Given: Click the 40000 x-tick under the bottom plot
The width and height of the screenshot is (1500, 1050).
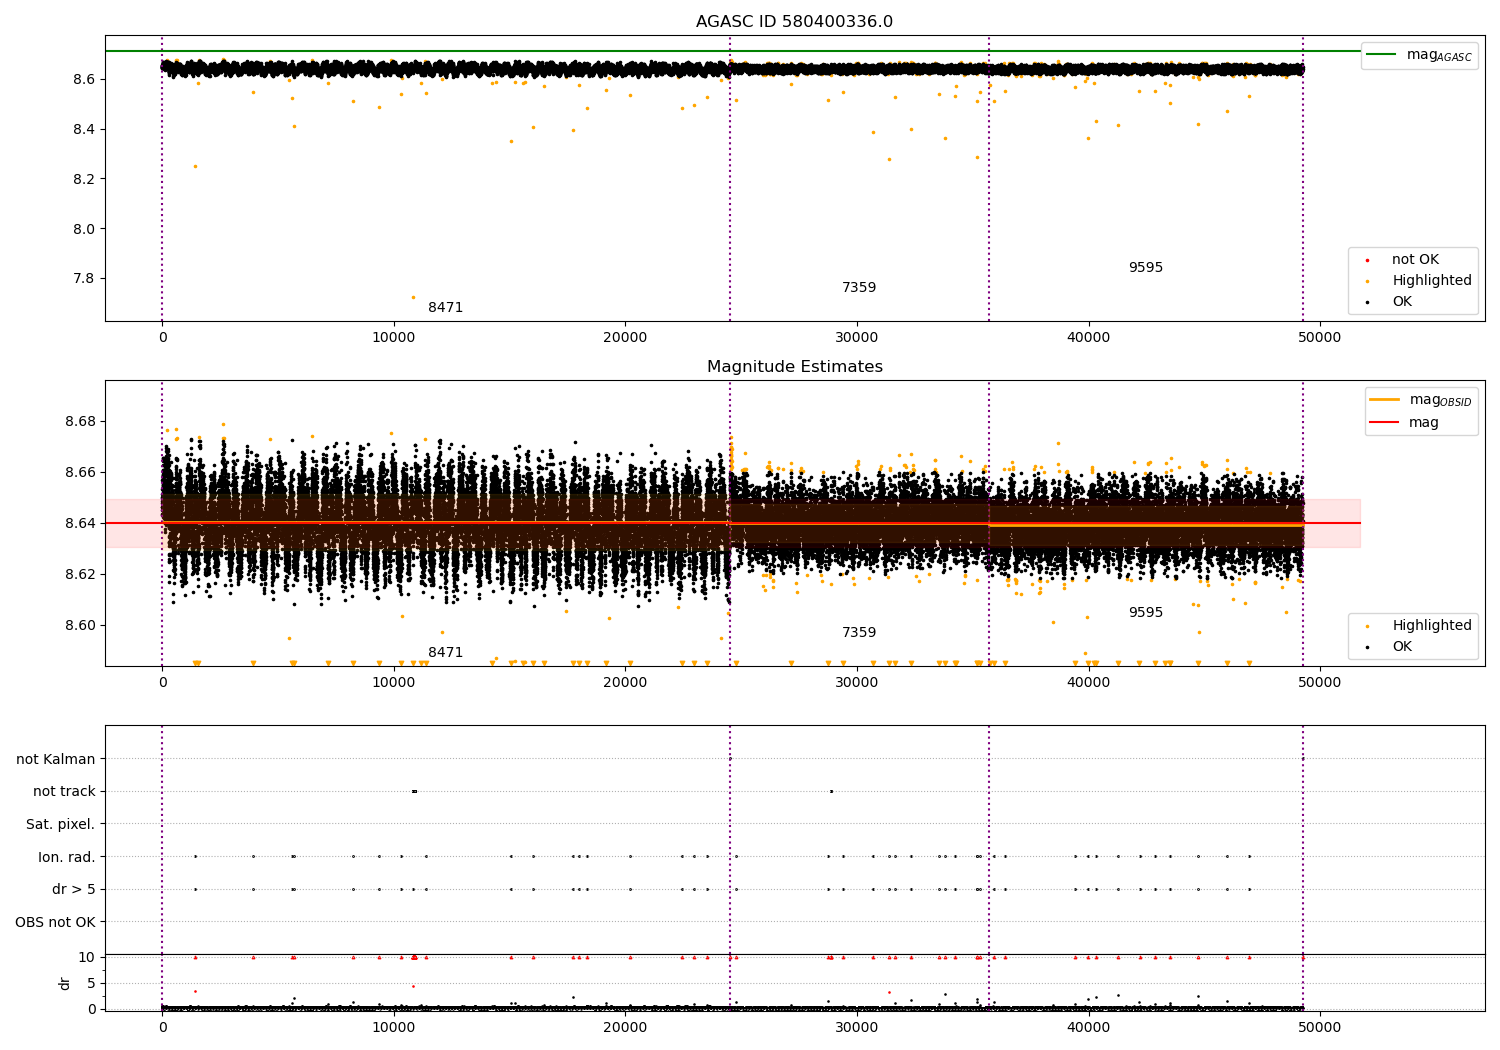Looking at the screenshot, I should point(1088,1028).
